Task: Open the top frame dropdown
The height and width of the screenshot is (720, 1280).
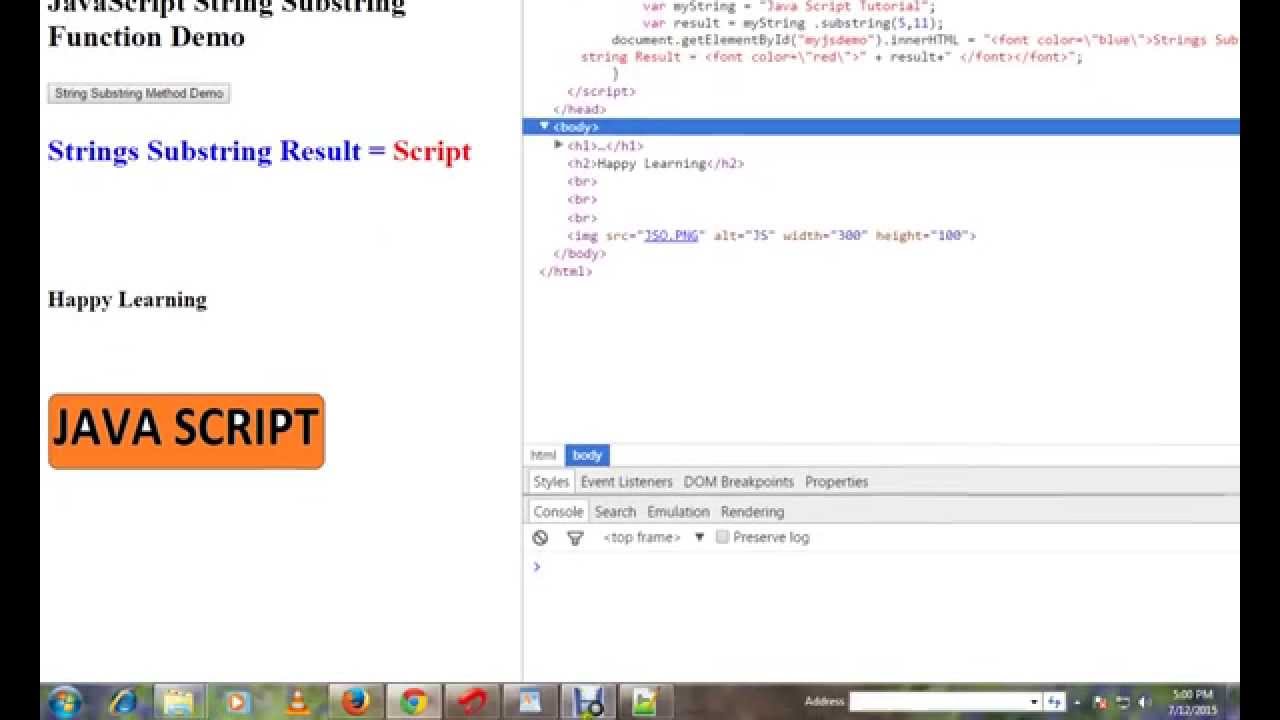Action: (x=653, y=537)
